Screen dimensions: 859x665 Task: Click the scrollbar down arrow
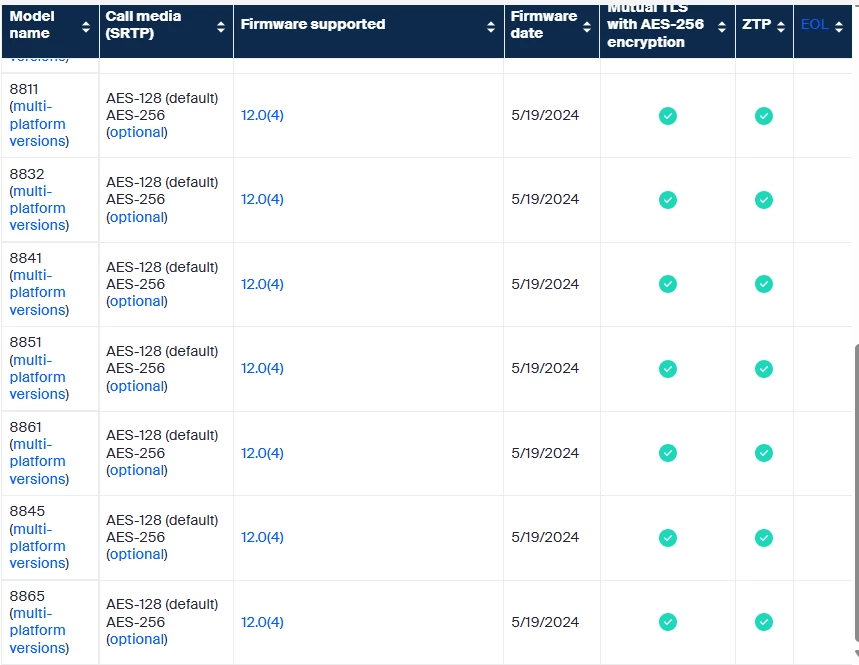[856, 653]
